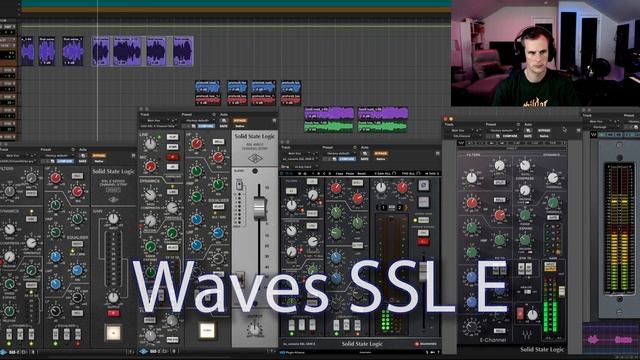Click SAFE button in Brainworx plugin header
The height and width of the screenshot is (360, 640).
364,159
